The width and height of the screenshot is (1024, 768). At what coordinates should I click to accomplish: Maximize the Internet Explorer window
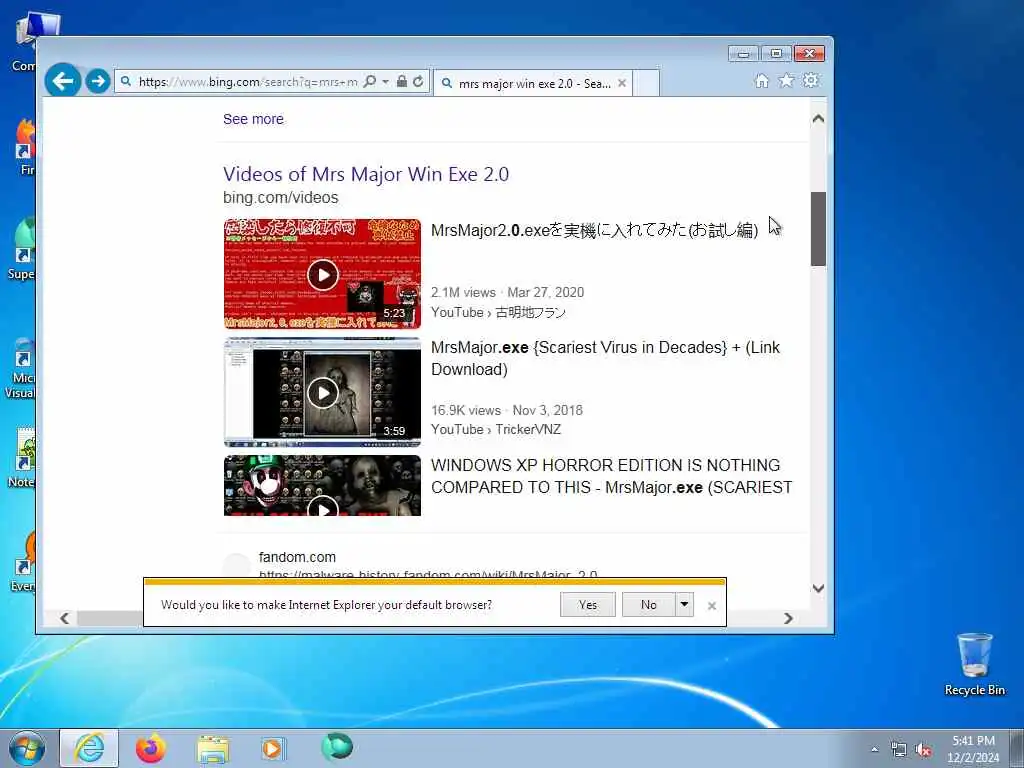pos(776,54)
